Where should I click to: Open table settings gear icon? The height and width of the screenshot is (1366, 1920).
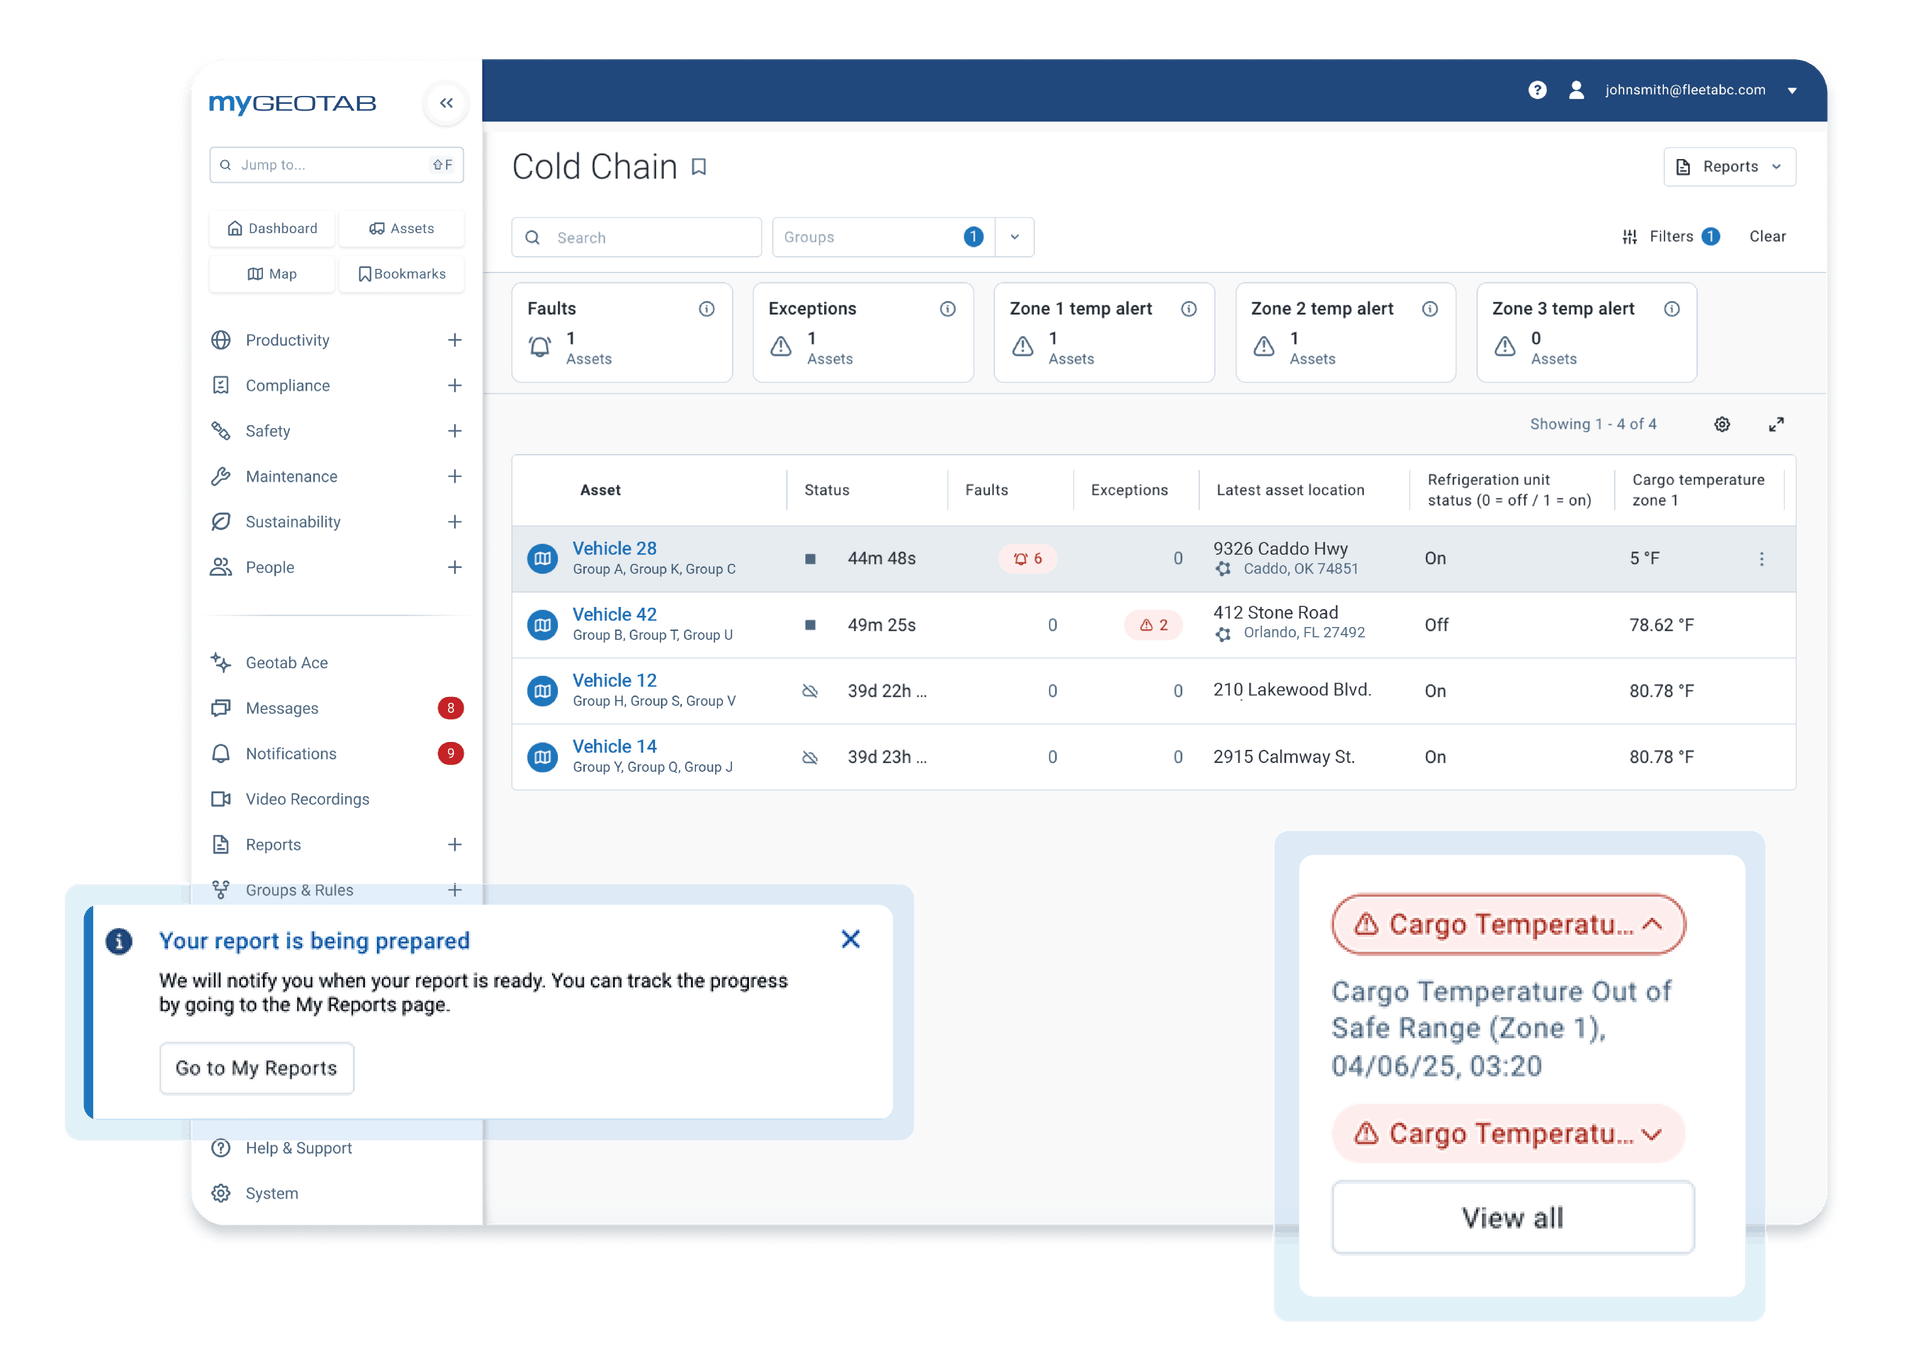[1722, 424]
